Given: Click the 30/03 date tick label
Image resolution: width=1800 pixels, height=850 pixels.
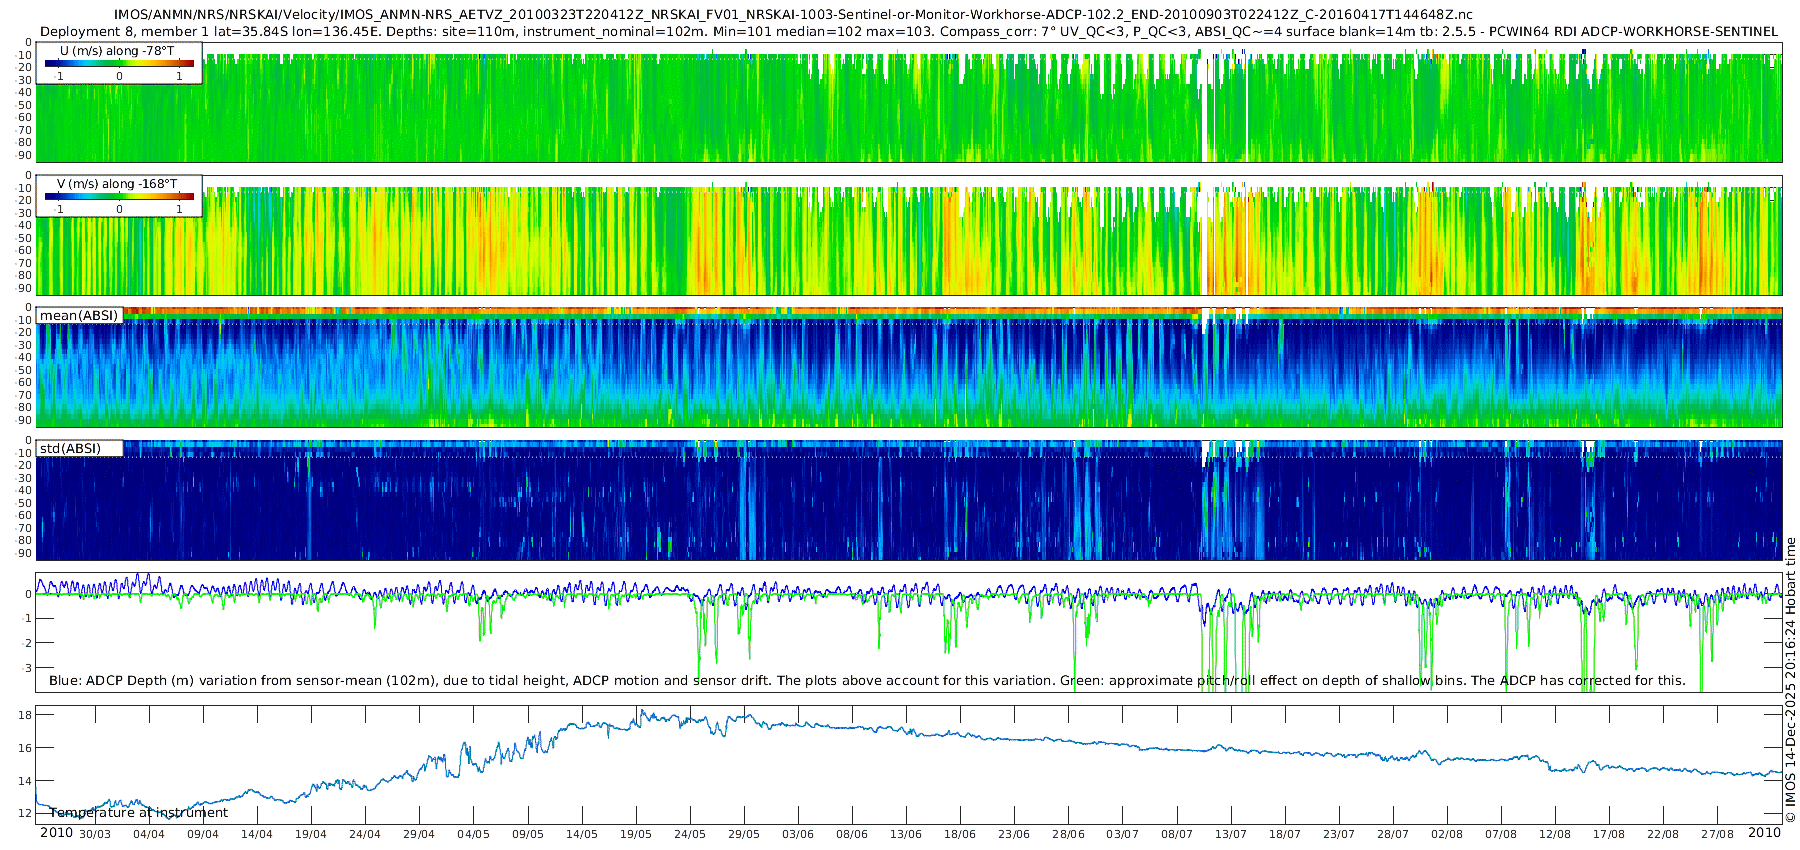Looking at the screenshot, I should click(95, 834).
